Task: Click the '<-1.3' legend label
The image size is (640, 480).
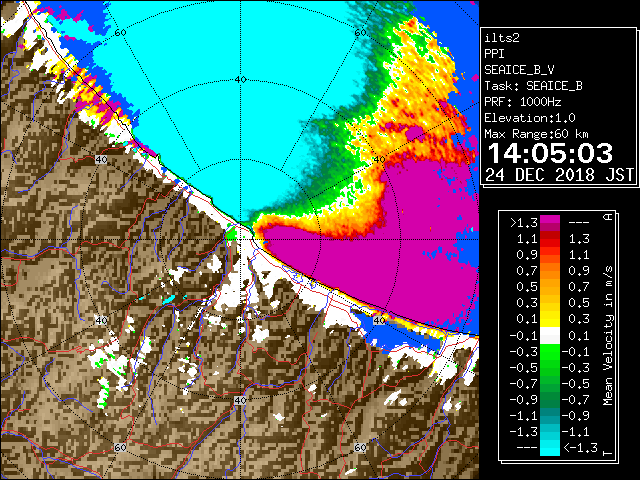Action: pyautogui.click(x=580, y=448)
